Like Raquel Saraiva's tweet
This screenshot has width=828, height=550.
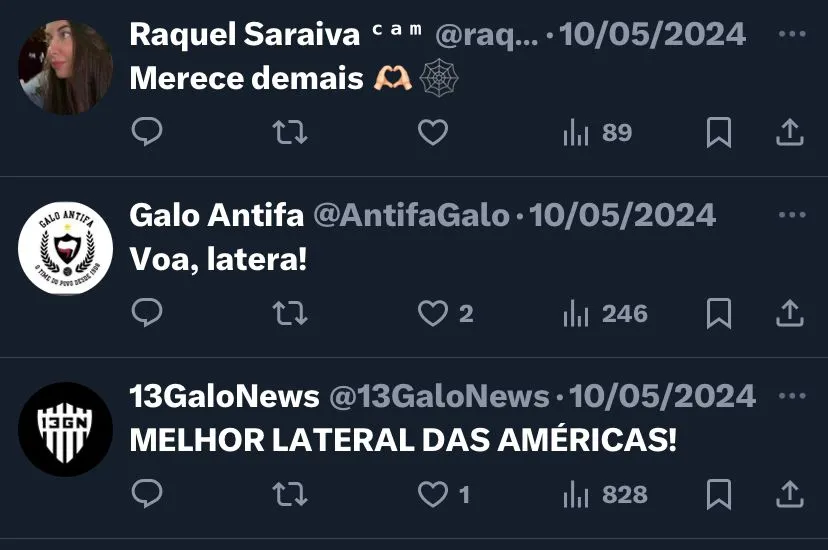433,132
